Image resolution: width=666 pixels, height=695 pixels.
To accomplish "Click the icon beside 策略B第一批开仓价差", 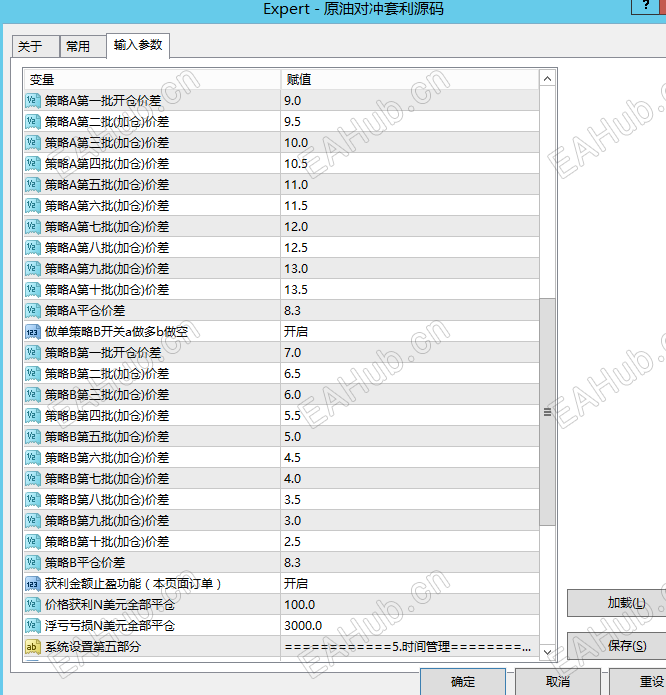I will pos(33,353).
